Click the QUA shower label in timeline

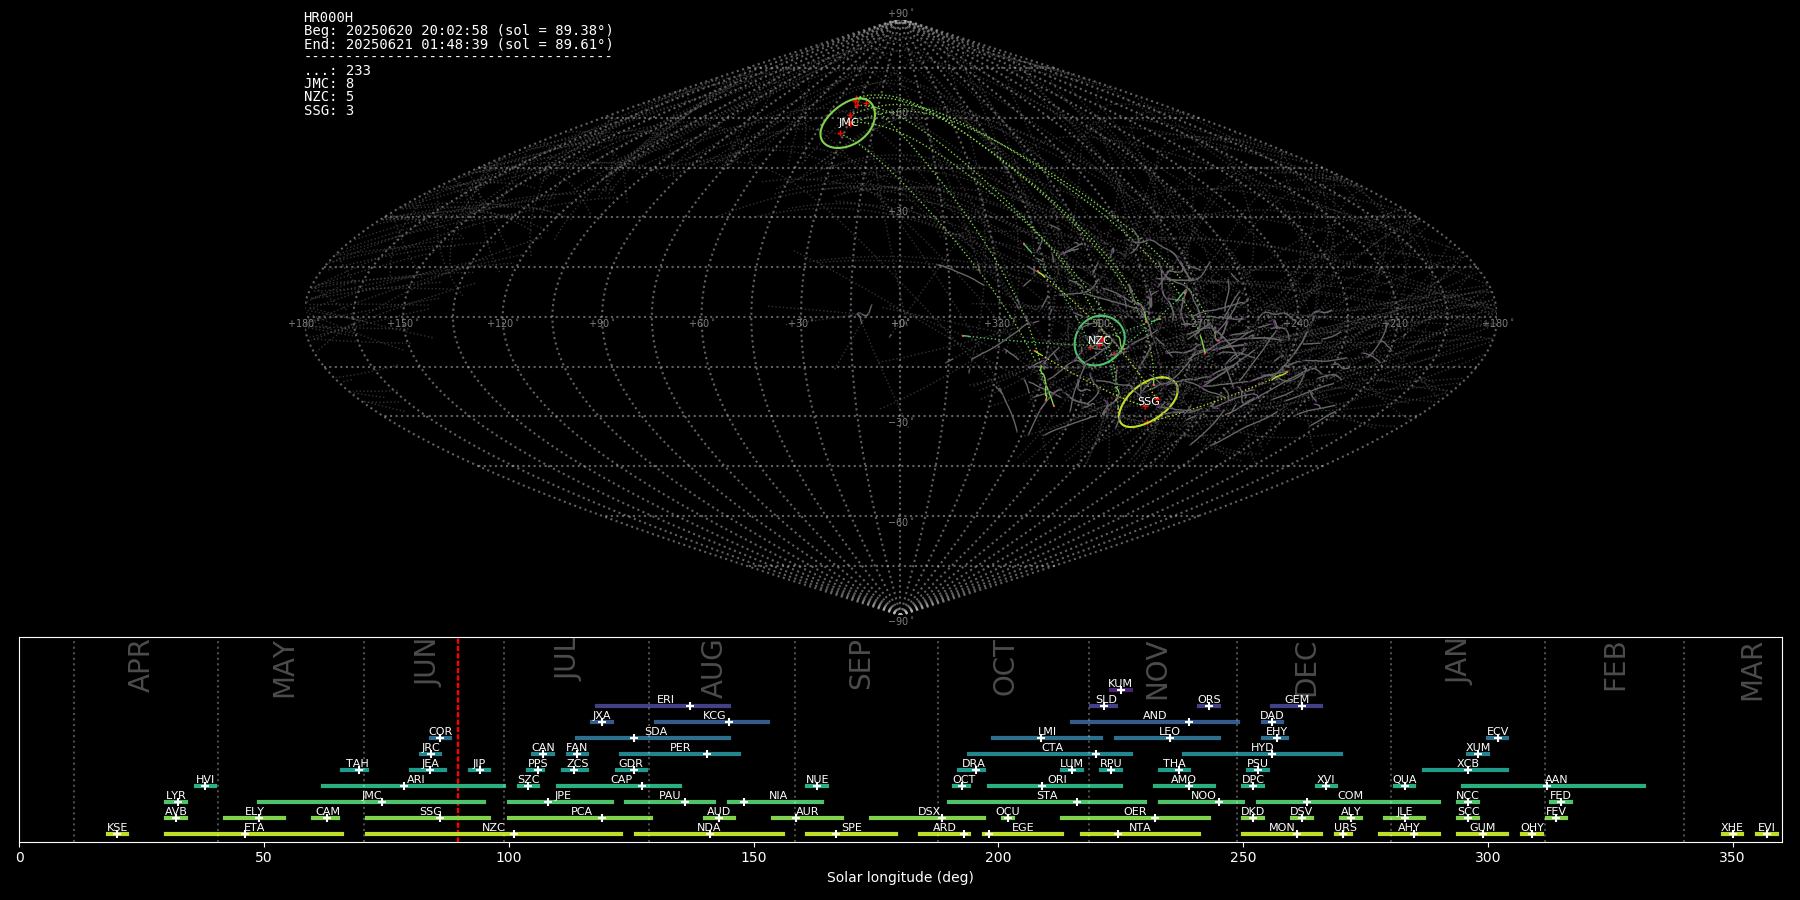pos(1404,780)
